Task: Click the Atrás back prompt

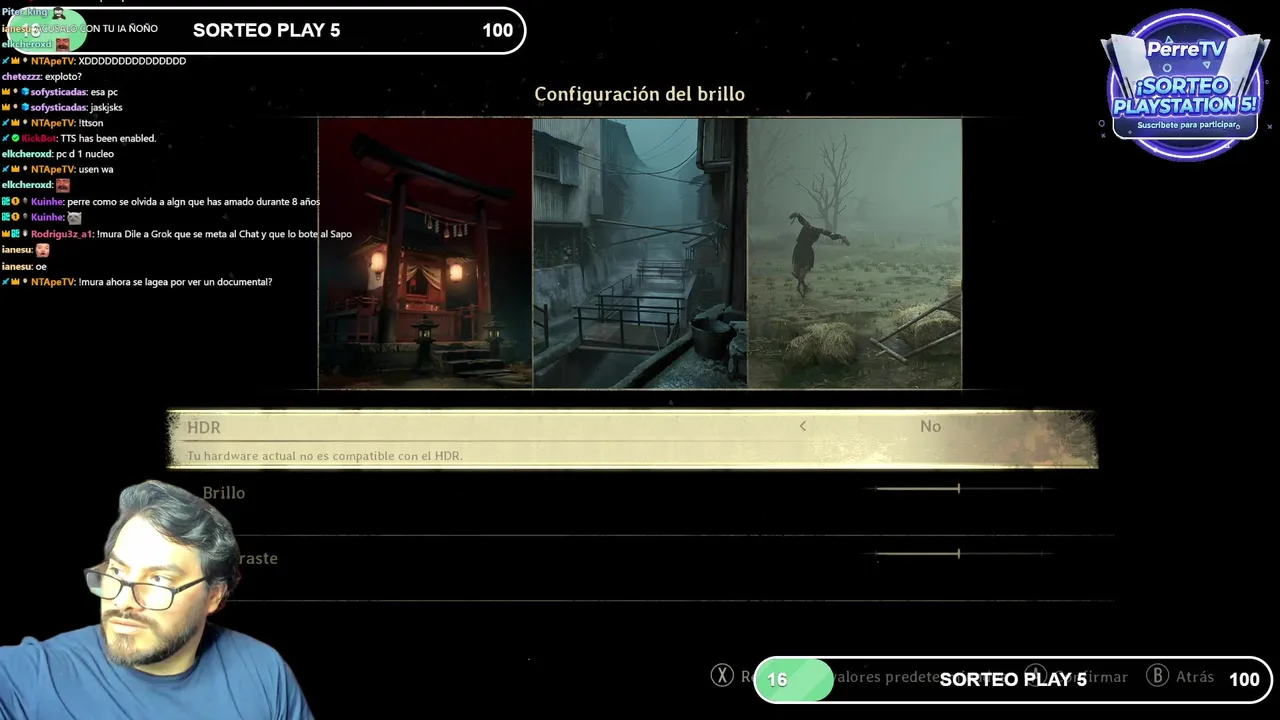Action: [x=1195, y=677]
